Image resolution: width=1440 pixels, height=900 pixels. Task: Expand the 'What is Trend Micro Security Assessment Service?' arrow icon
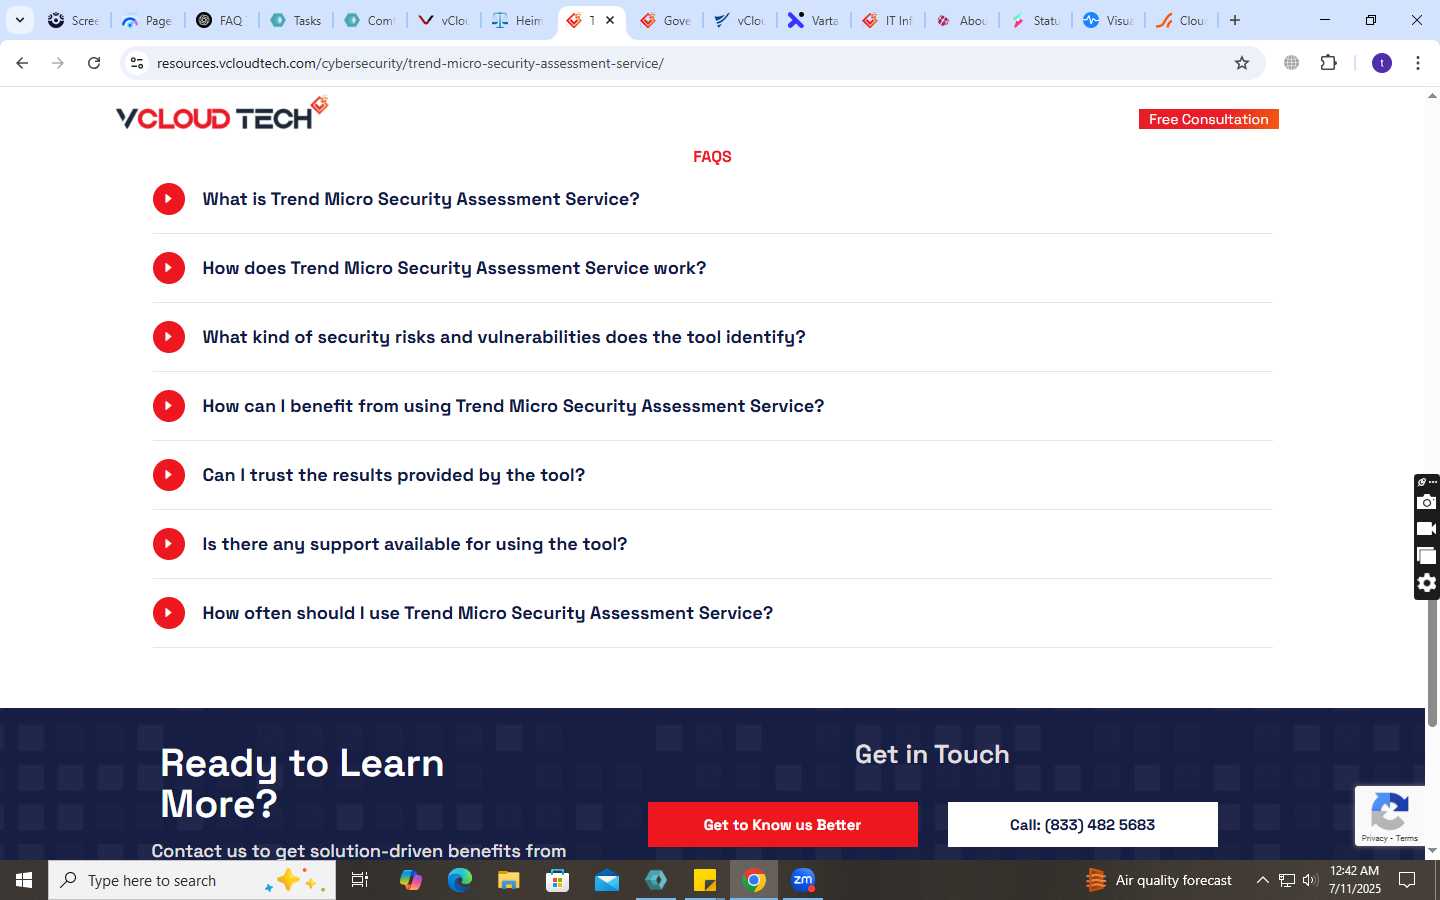pos(168,199)
